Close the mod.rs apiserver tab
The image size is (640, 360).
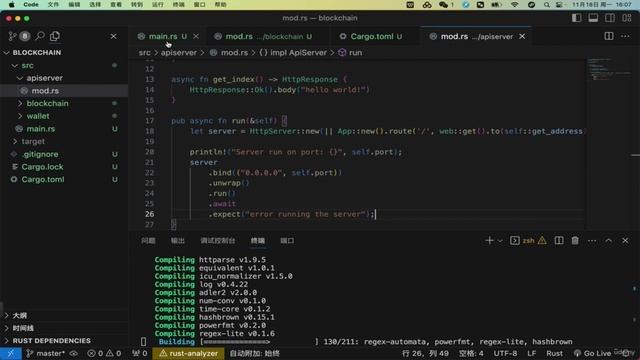point(522,36)
